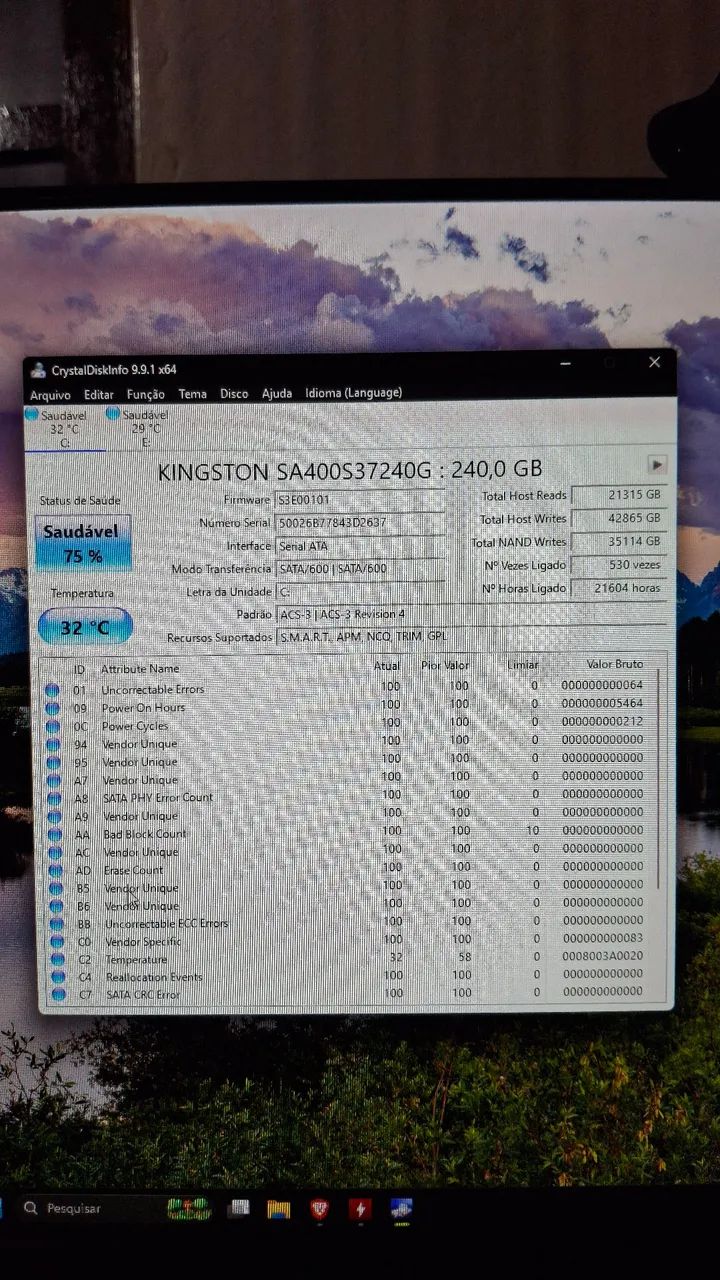Screen dimensions: 720x1280
Task: Open the Ajuda menu
Action: pos(277,393)
